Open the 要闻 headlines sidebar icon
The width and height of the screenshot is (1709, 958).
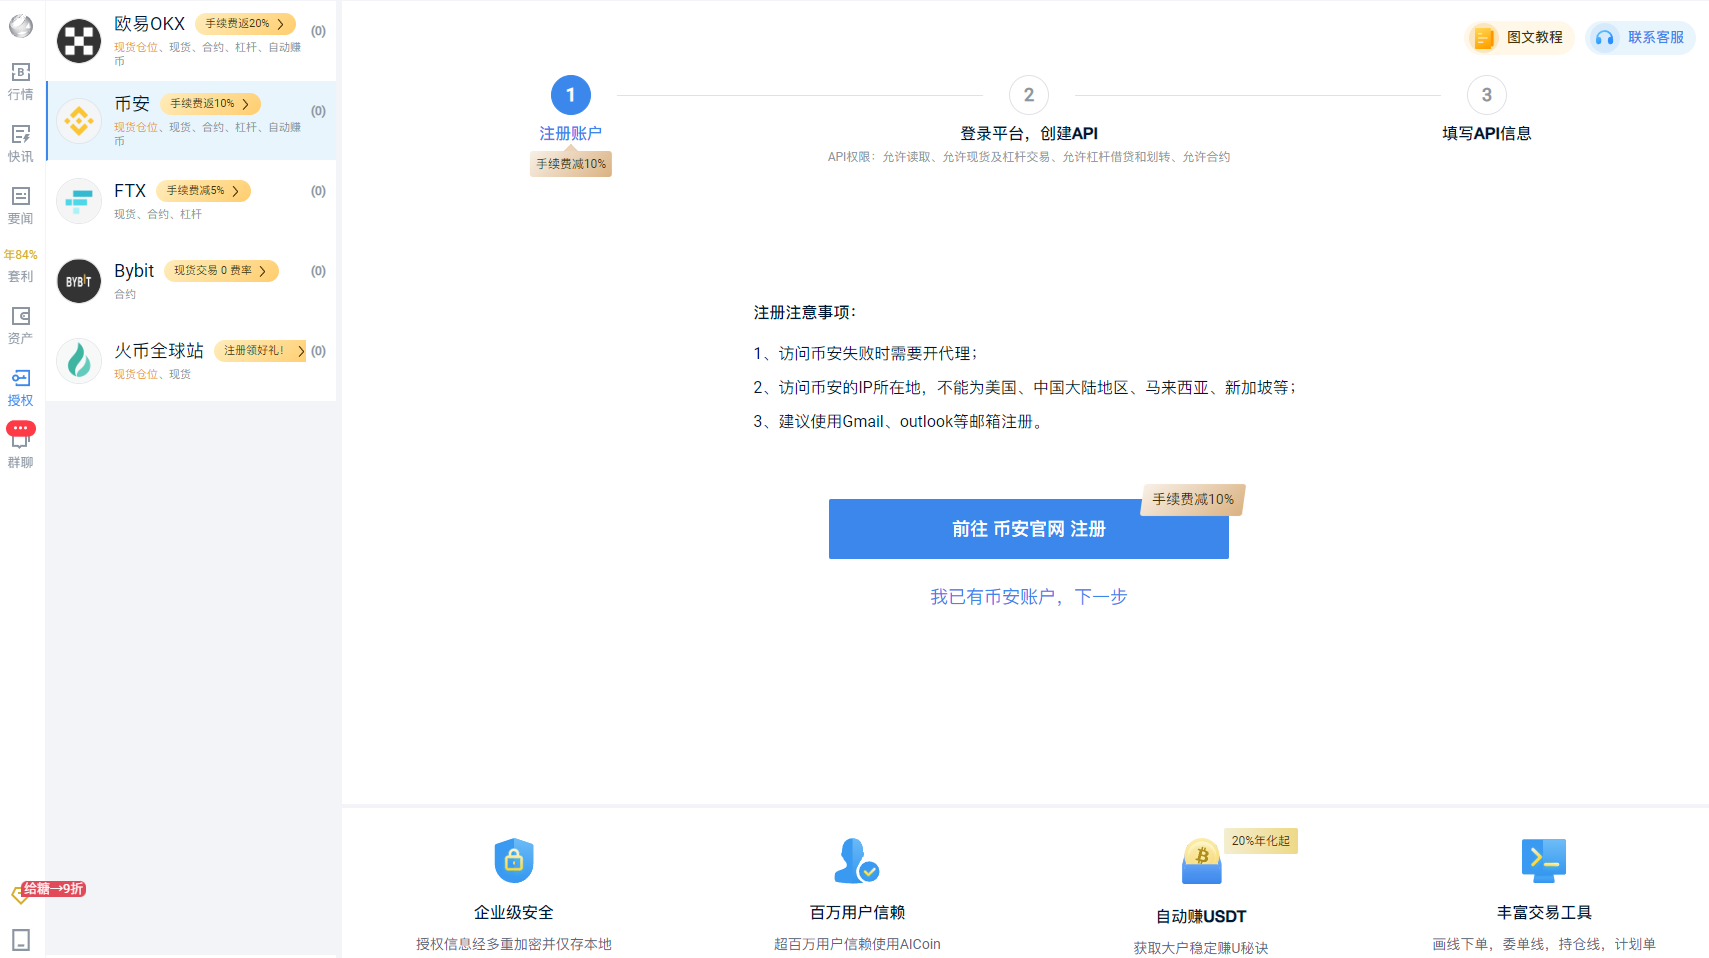[x=21, y=205]
